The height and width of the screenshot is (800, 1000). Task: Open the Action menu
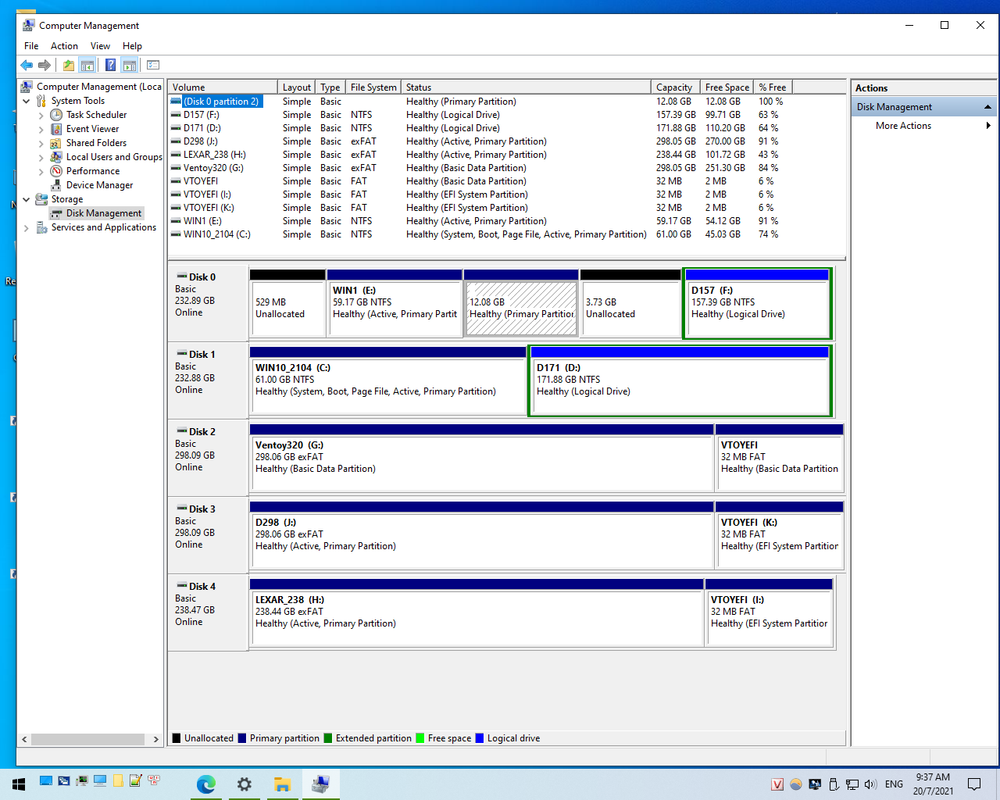(64, 46)
